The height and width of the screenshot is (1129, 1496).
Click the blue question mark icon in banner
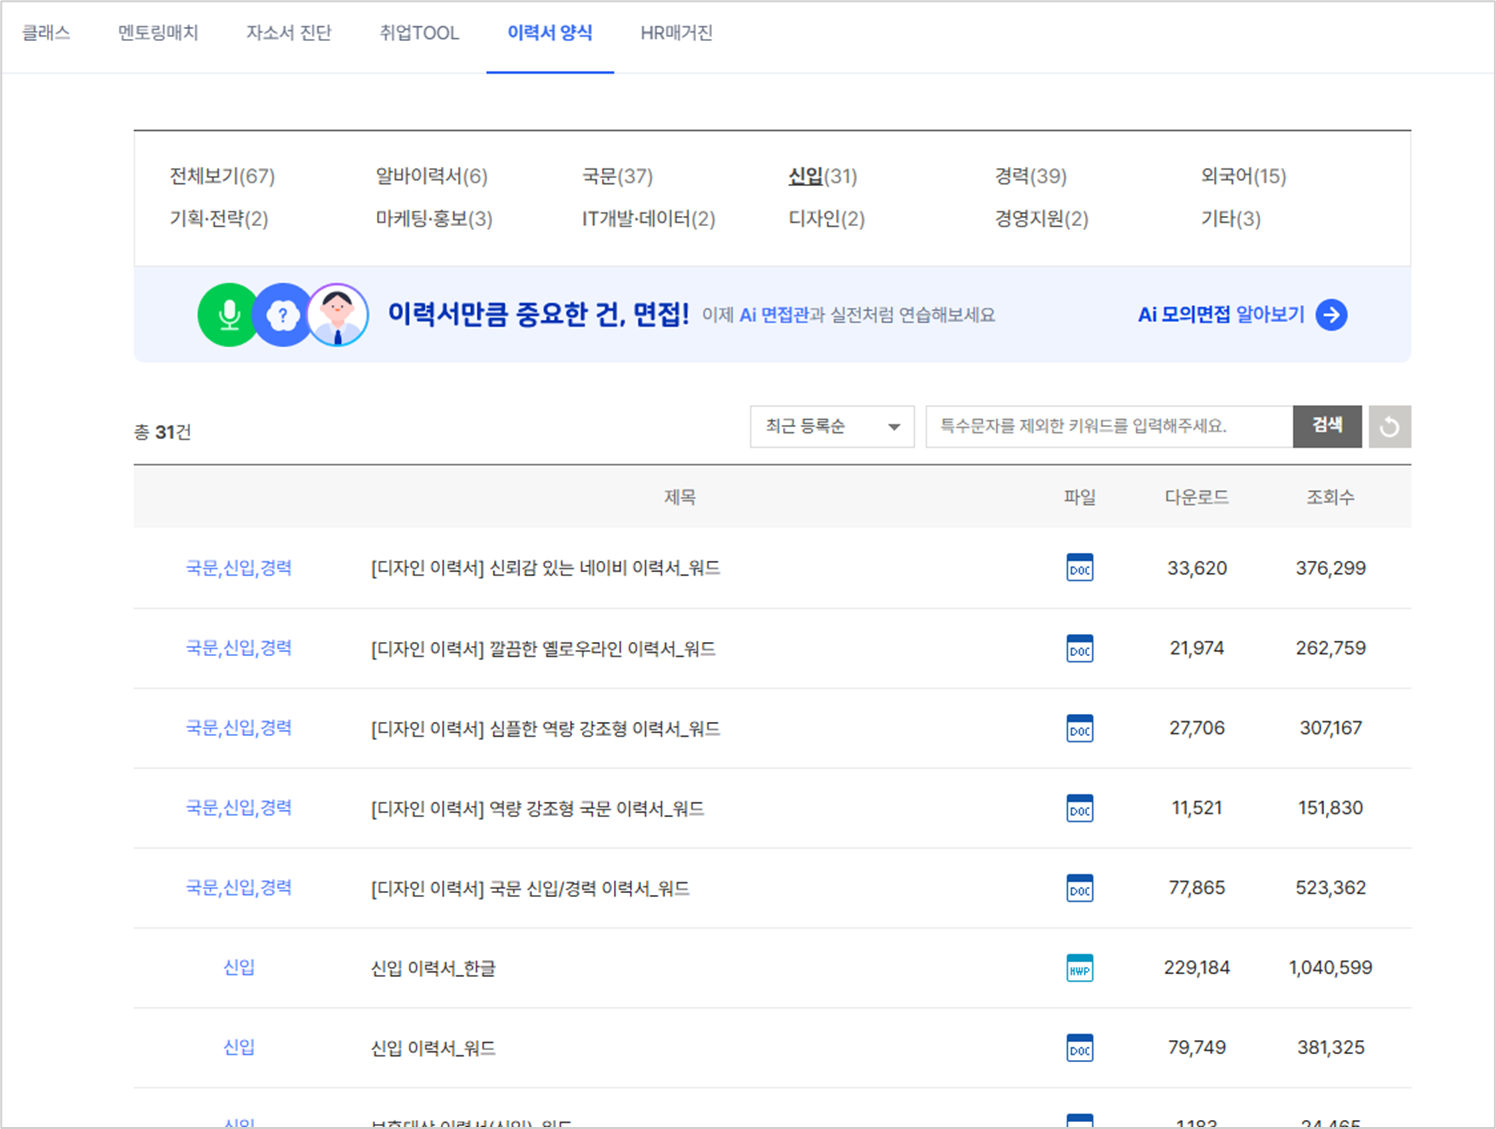pyautogui.click(x=283, y=315)
